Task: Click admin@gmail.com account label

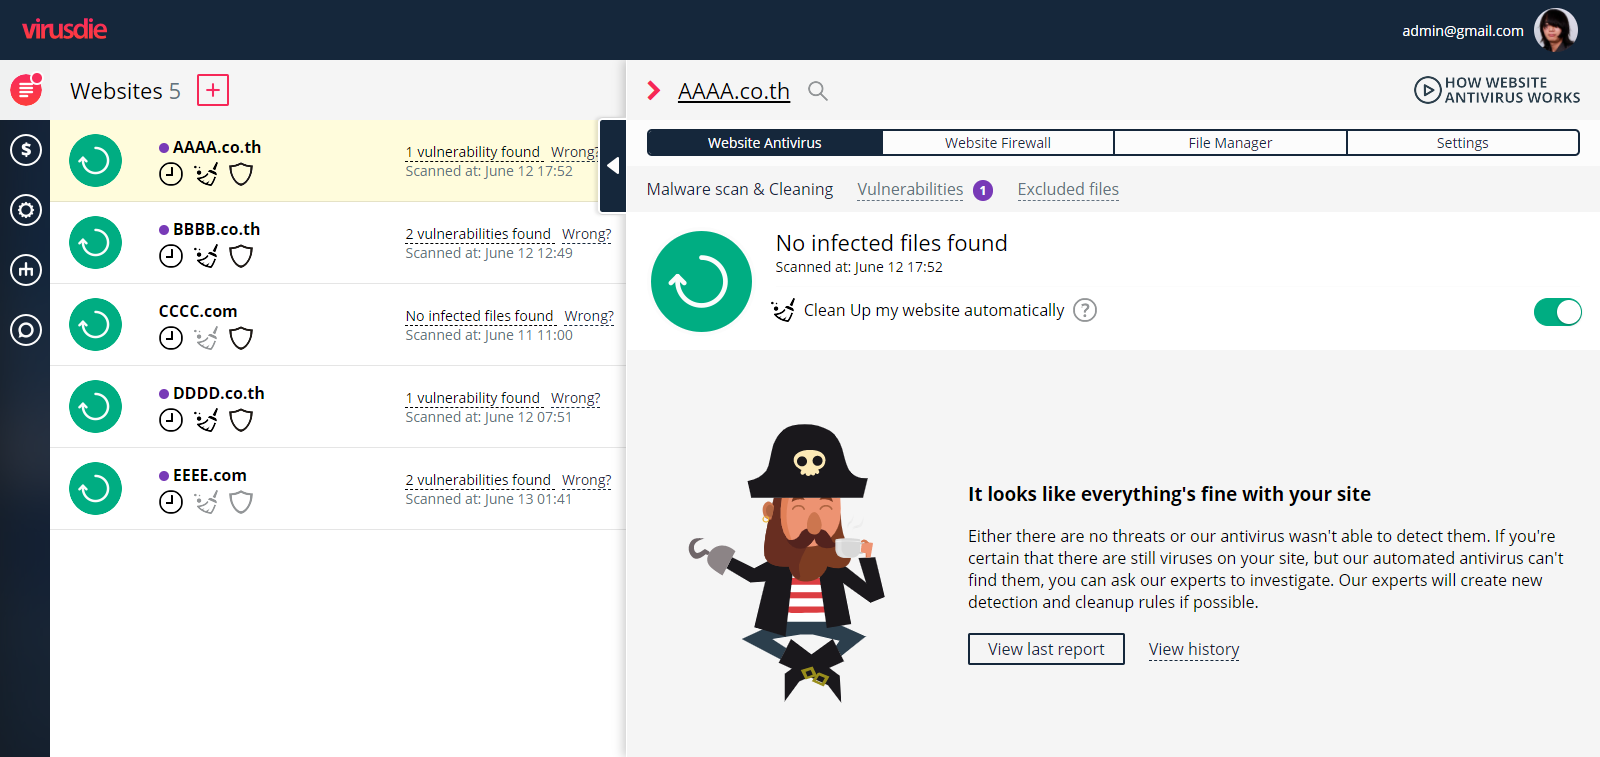Action: (1463, 31)
